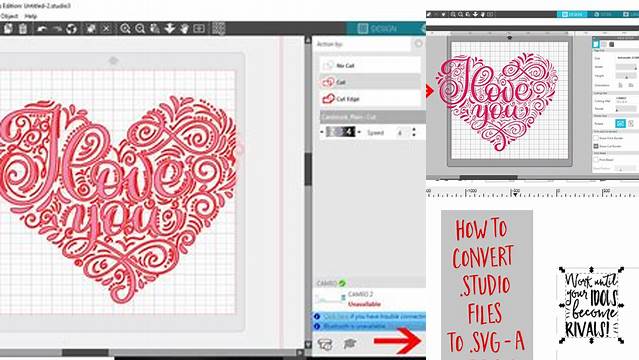Click the Zoom In magnifier

click(x=125, y=29)
